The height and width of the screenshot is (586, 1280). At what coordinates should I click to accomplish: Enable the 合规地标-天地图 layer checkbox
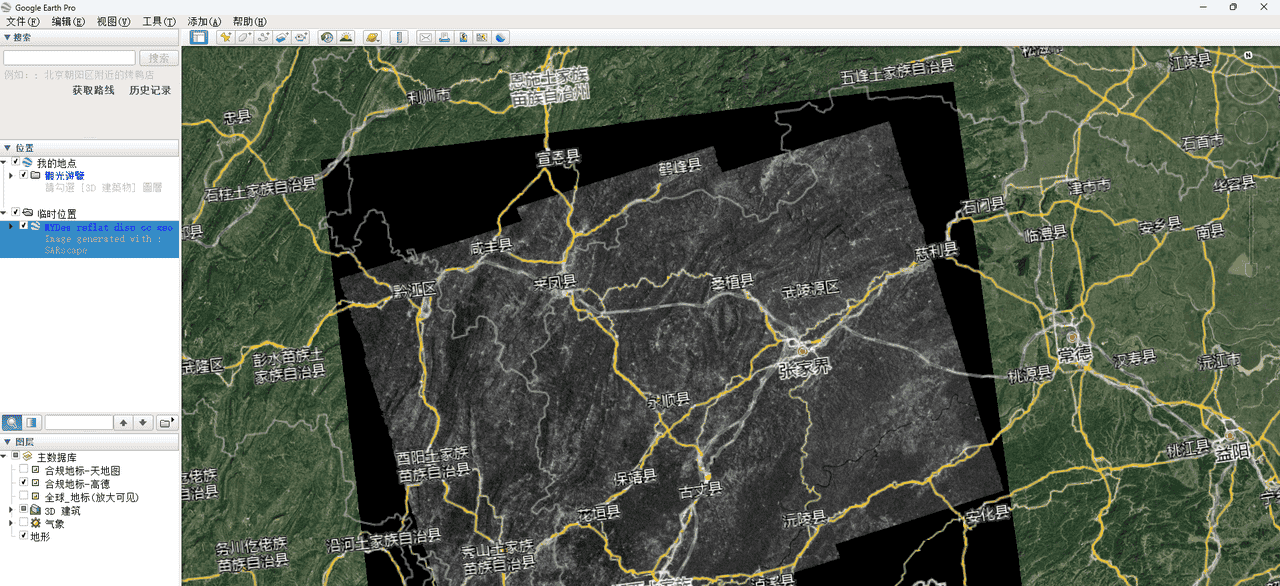24,470
